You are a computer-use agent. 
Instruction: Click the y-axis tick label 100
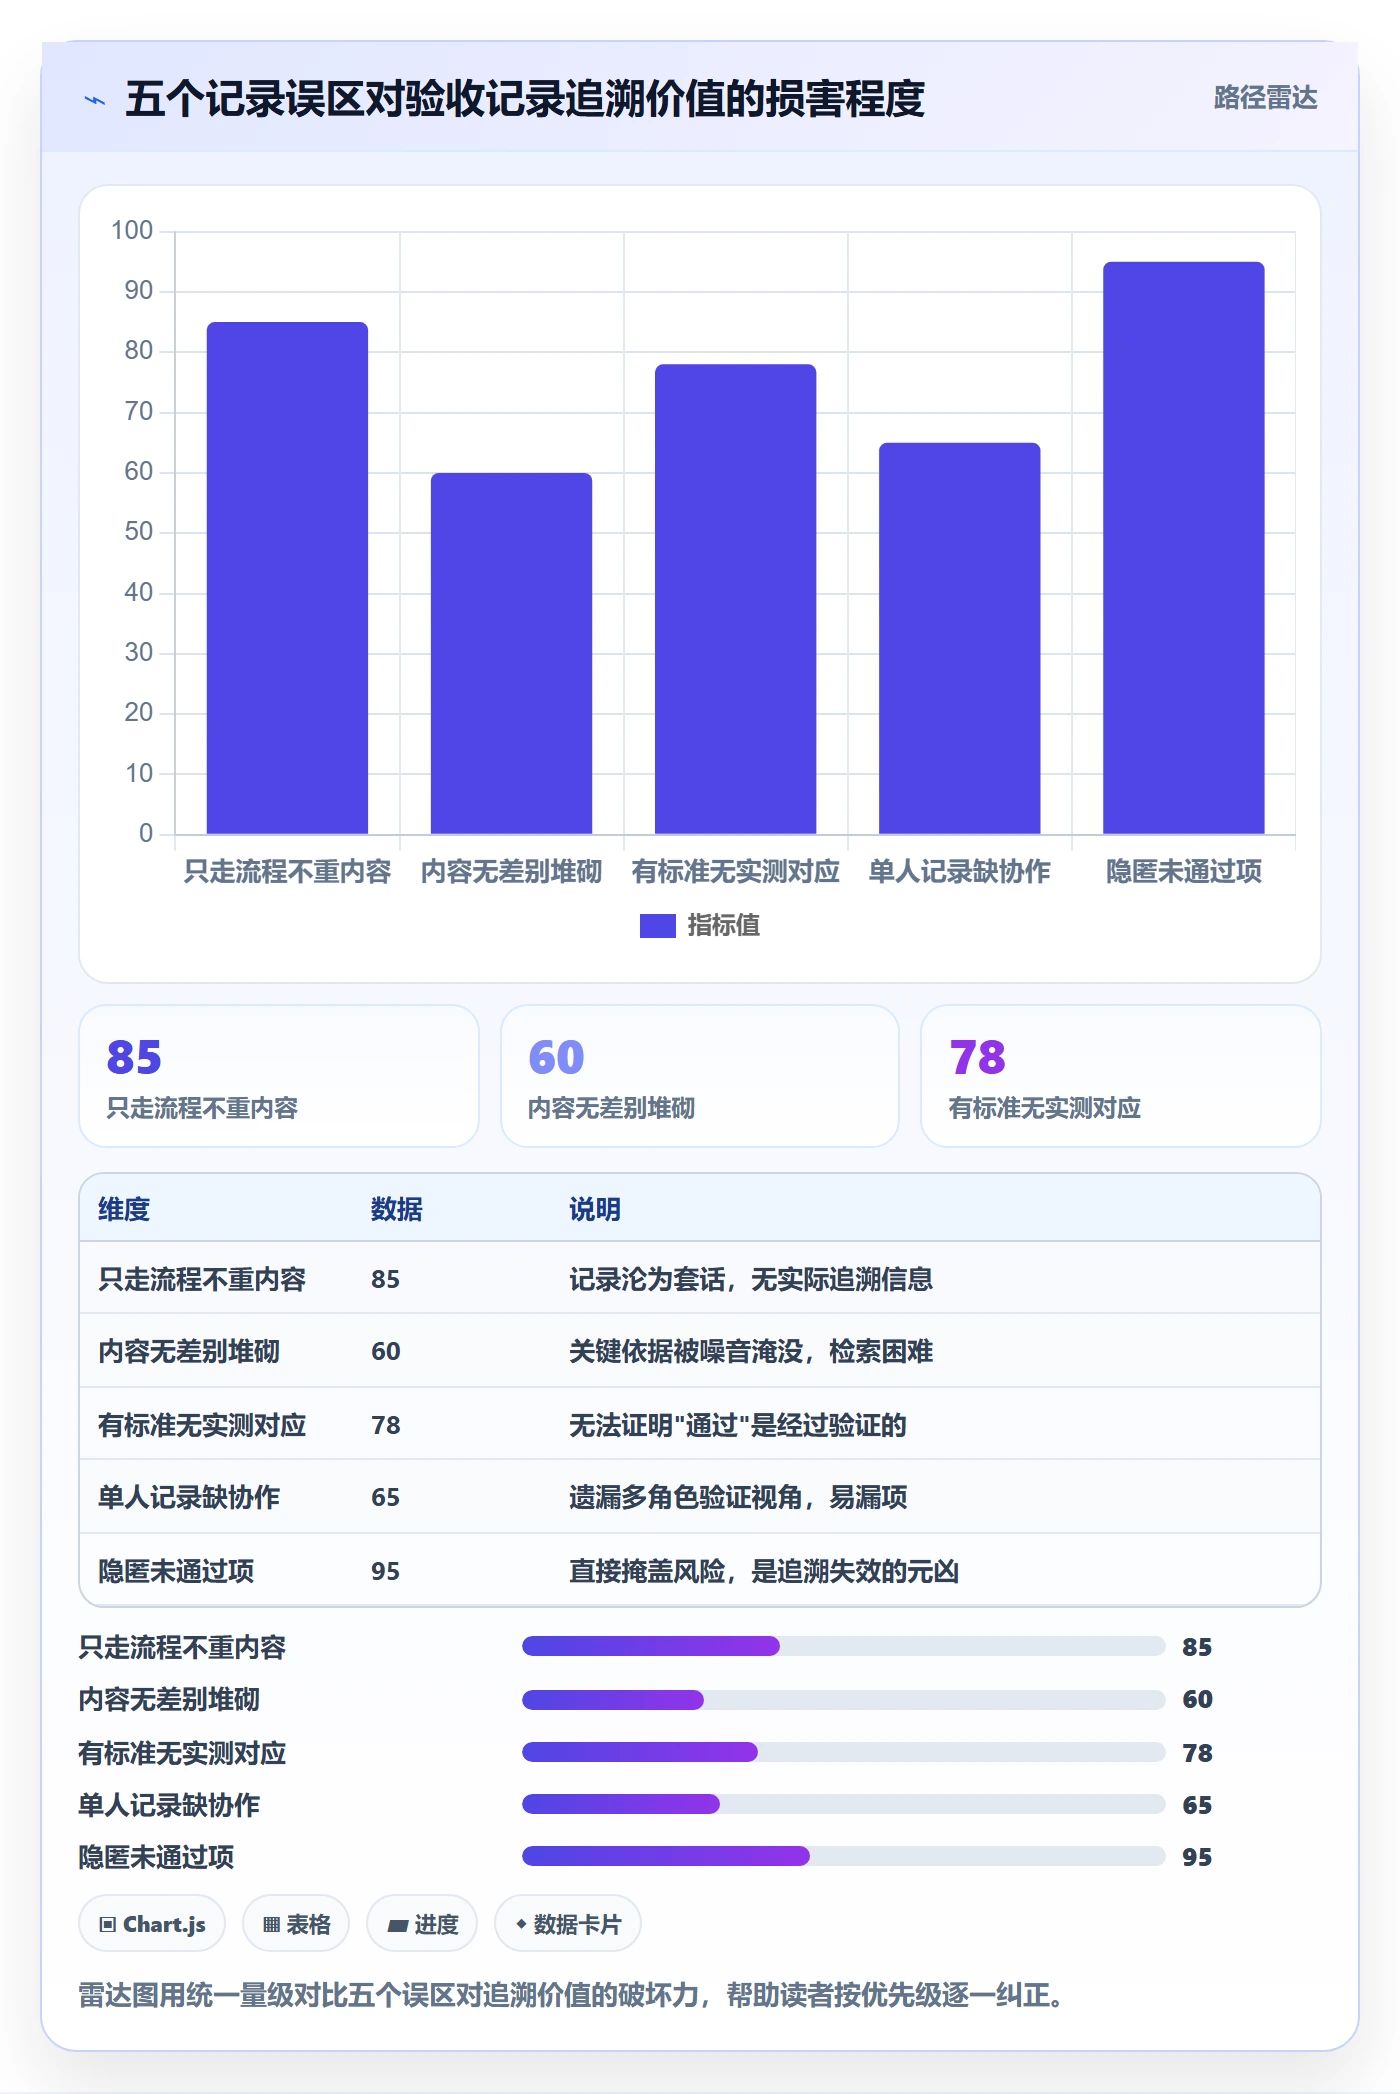132,231
